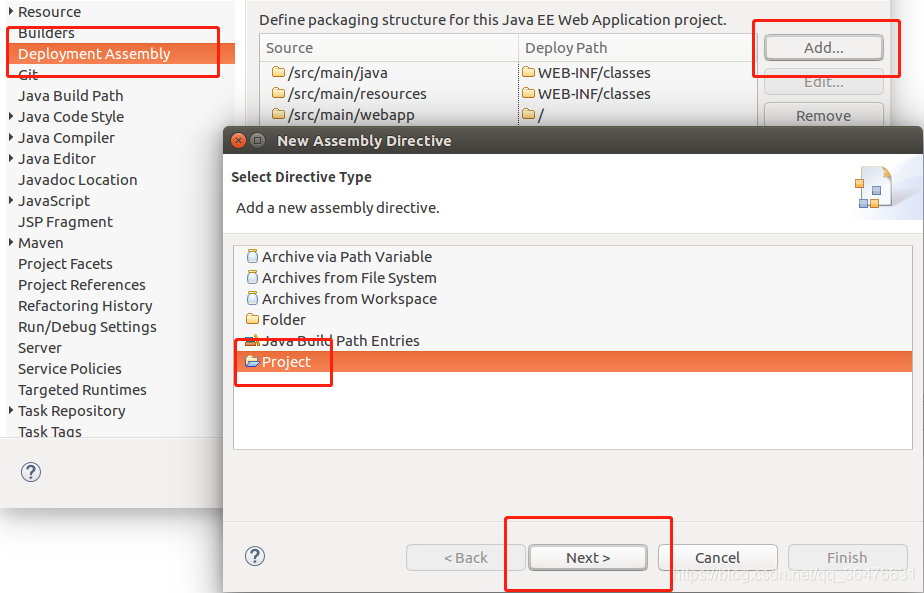Select the Archive via Path Variable jar icon

coord(252,256)
